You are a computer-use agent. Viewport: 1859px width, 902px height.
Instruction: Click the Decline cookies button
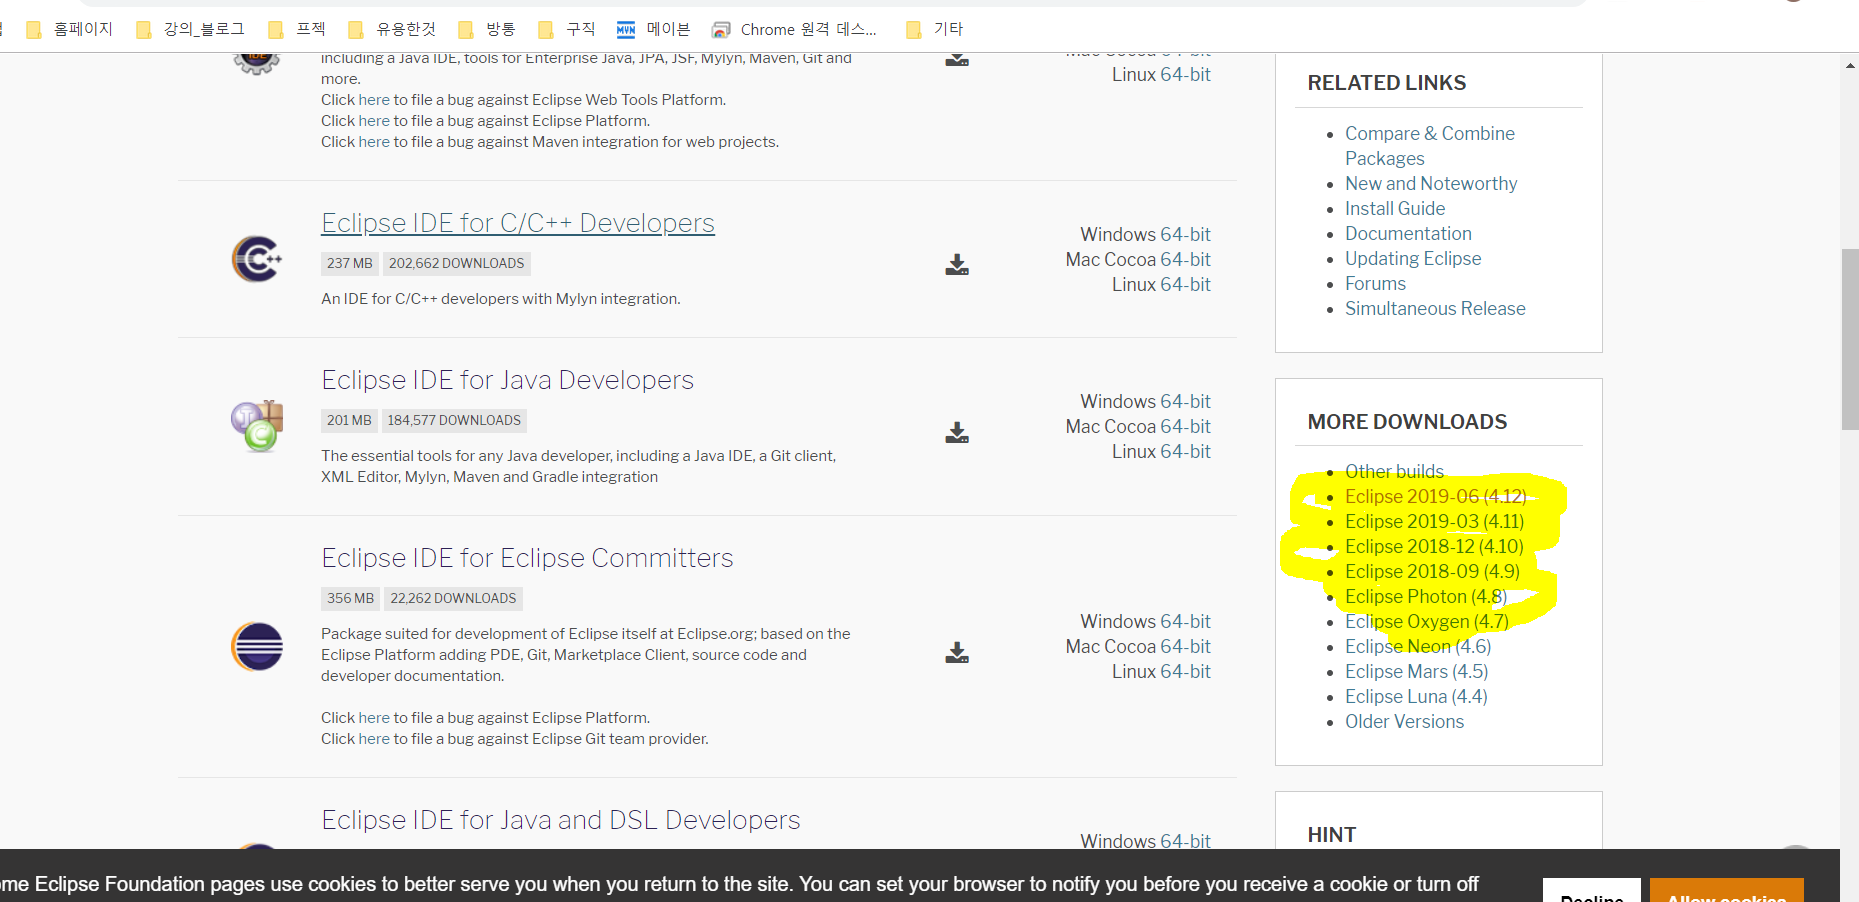pos(1591,891)
